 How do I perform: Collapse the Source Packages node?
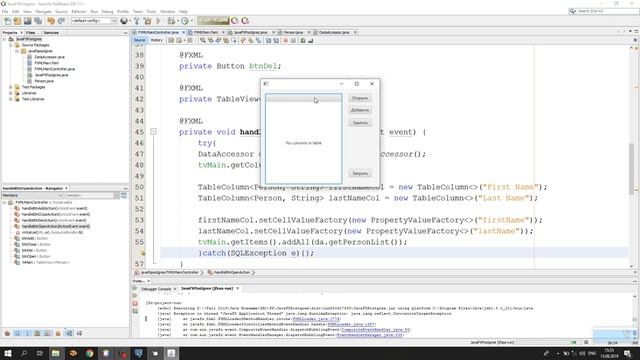click(11, 45)
